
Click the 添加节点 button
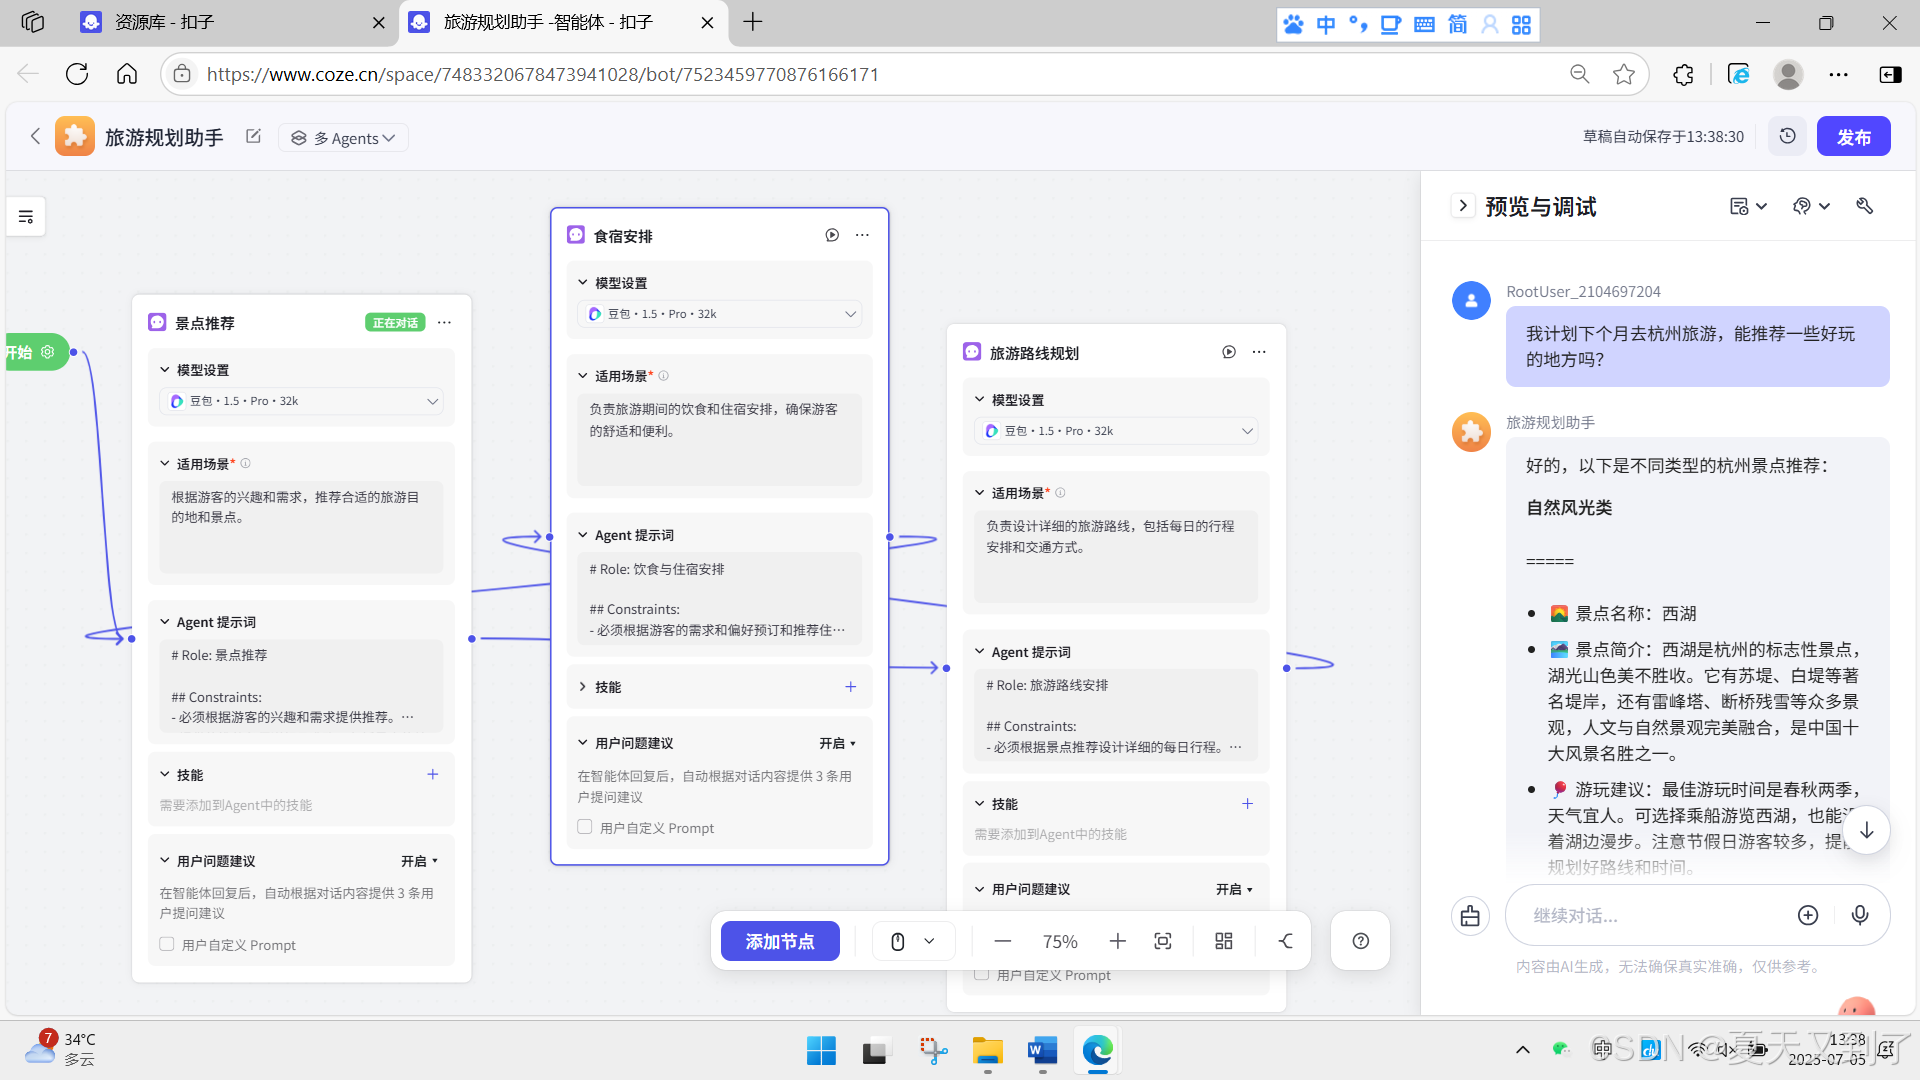pos(780,941)
